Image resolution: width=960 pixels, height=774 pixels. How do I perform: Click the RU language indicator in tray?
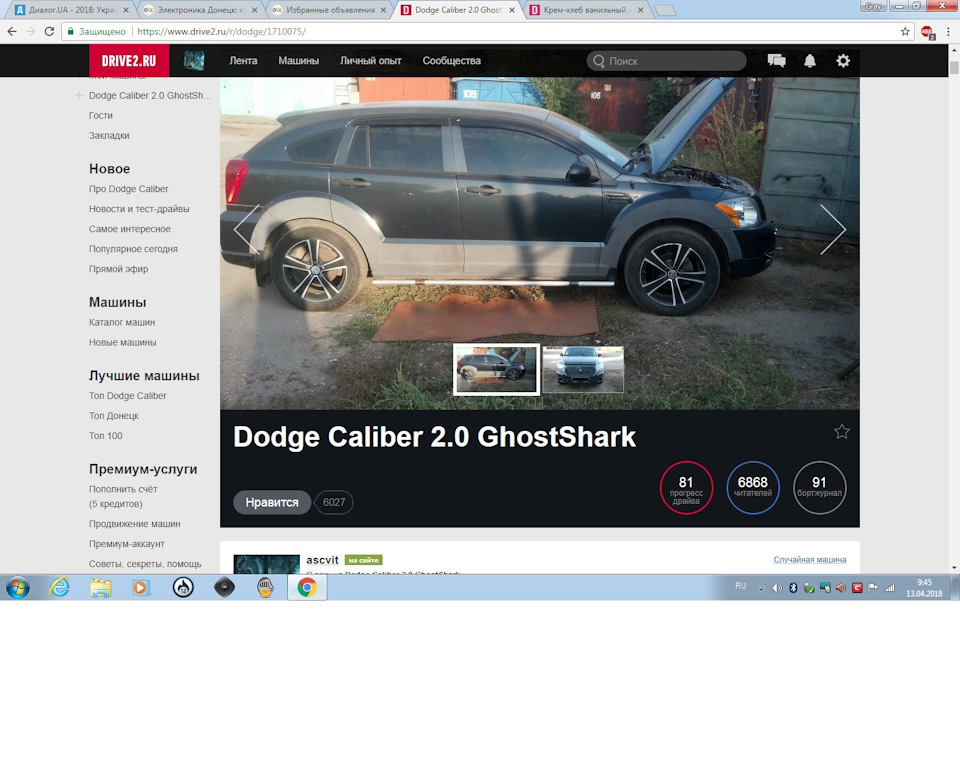[741, 586]
